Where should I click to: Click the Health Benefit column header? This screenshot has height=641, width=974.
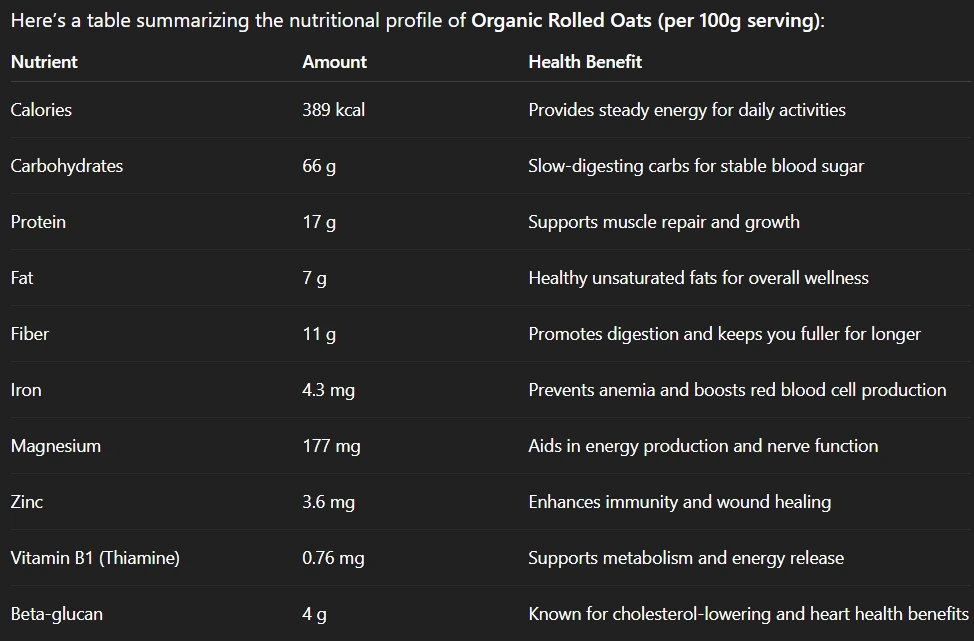[x=585, y=62]
